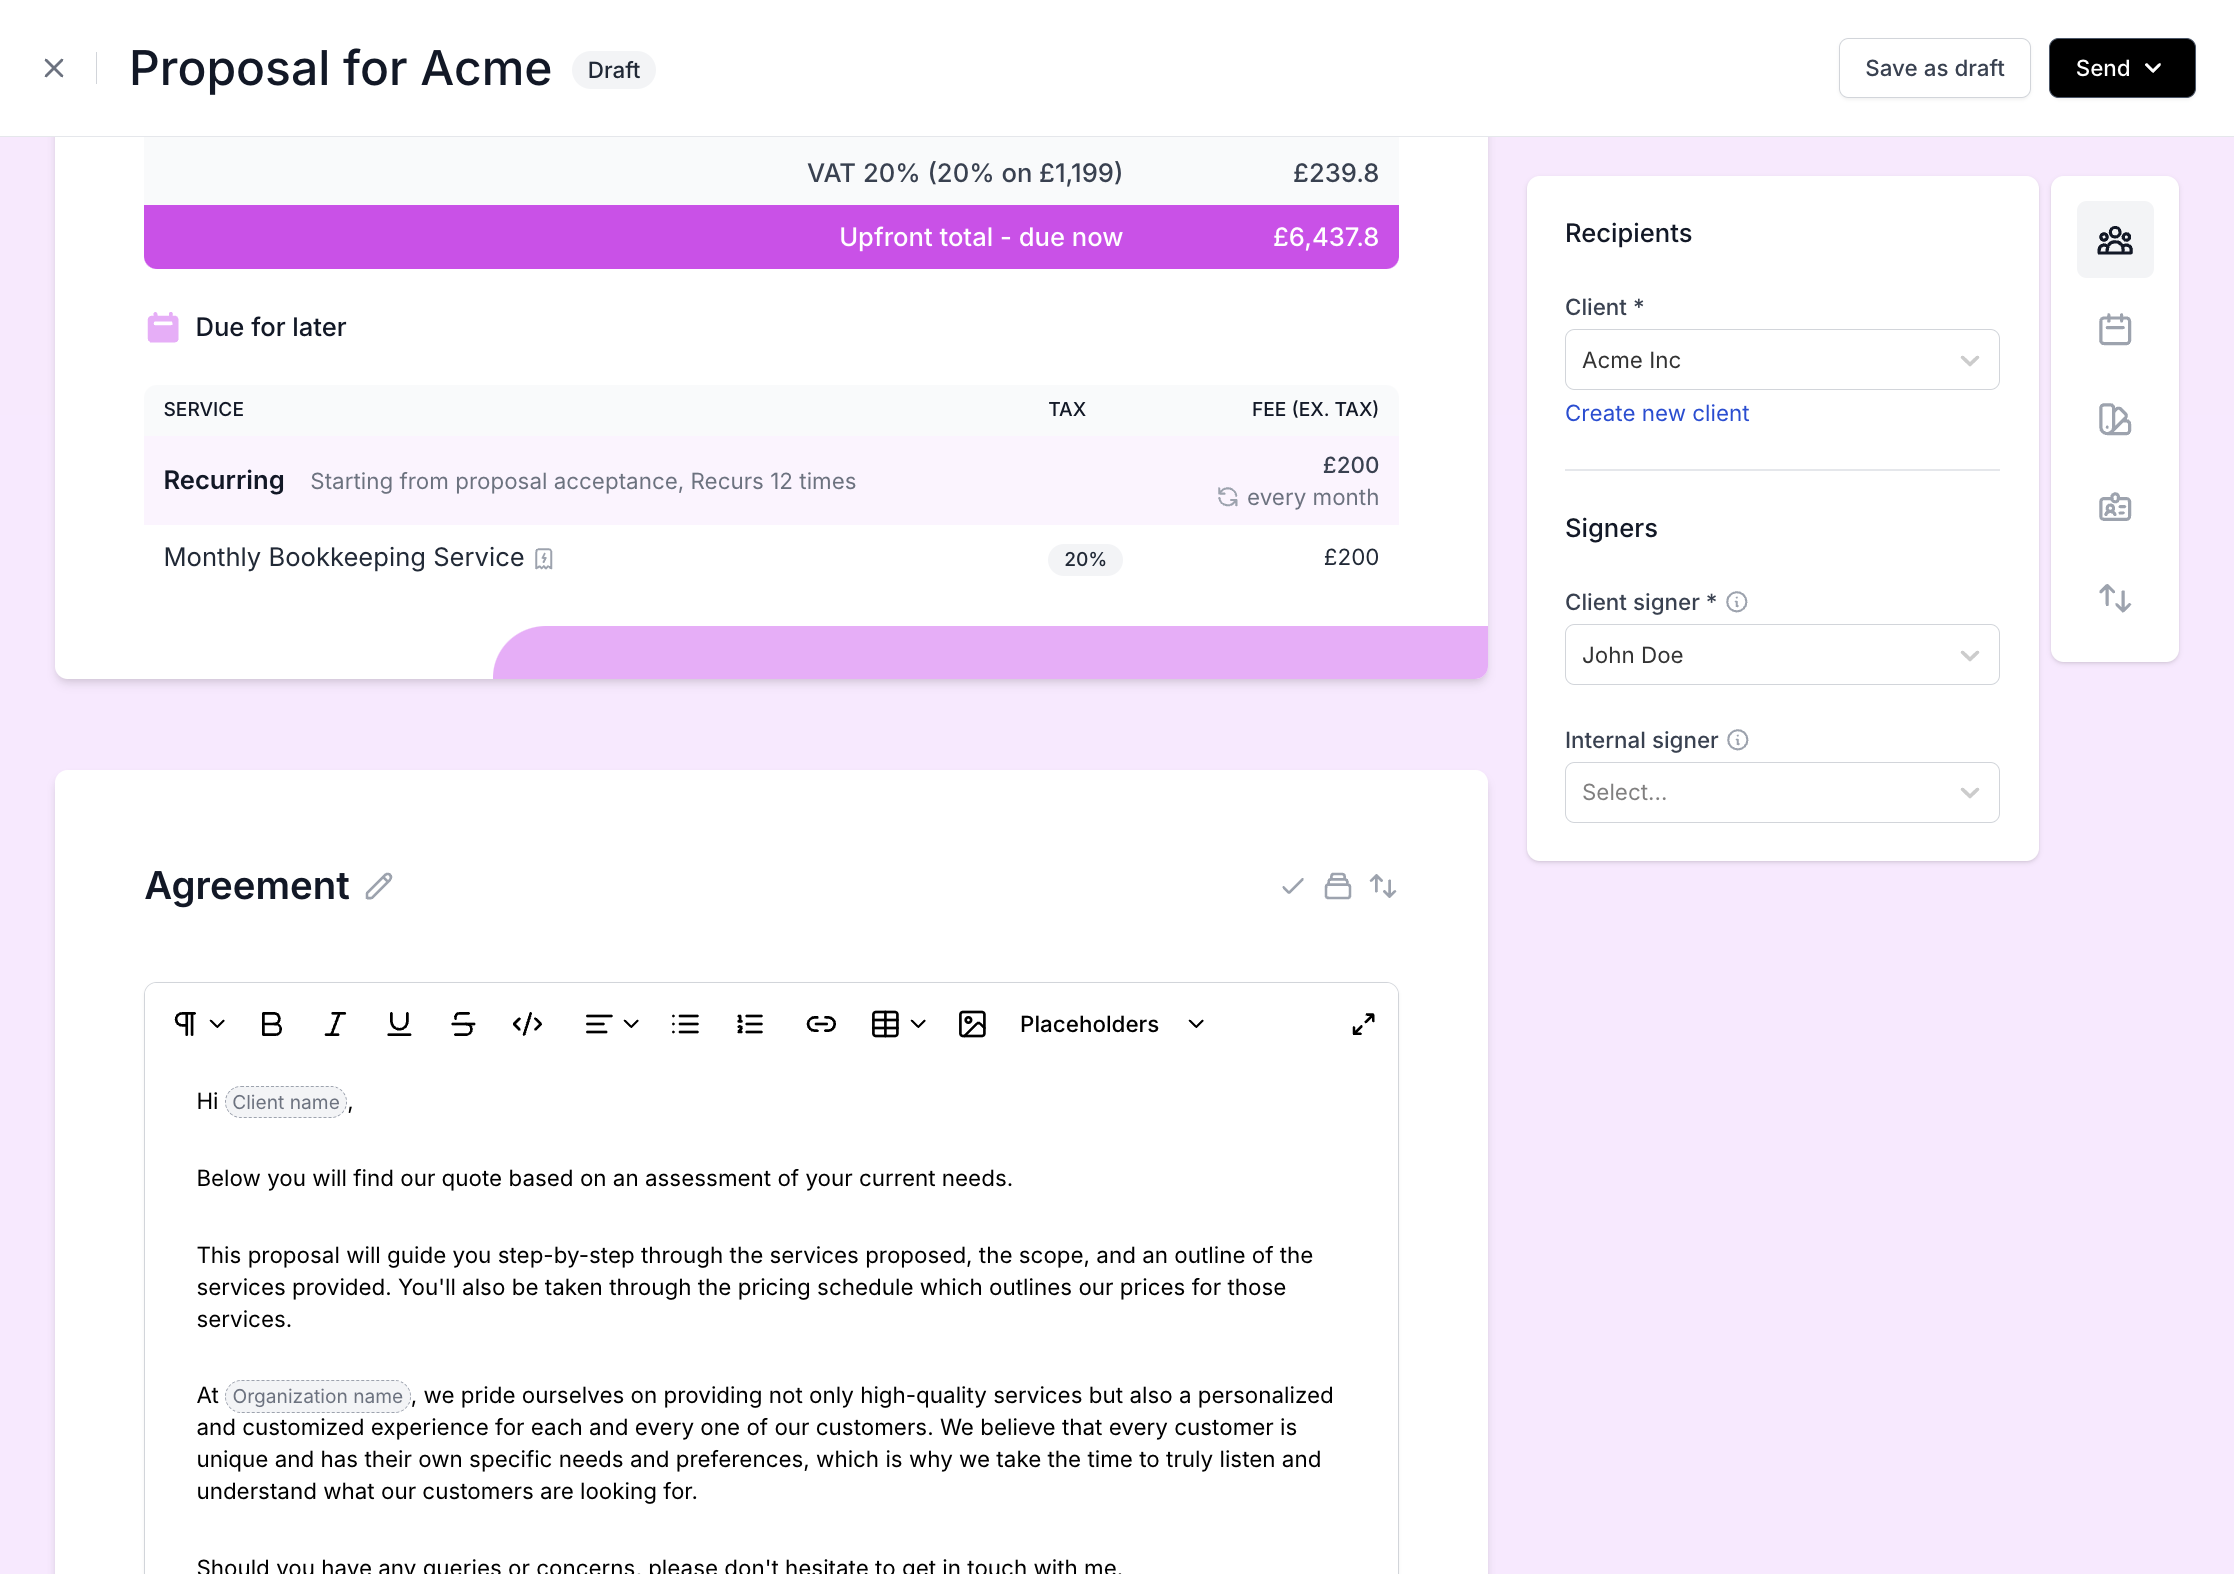The width and height of the screenshot is (2234, 1574).
Task: Open the text alignment dropdown
Action: click(611, 1024)
